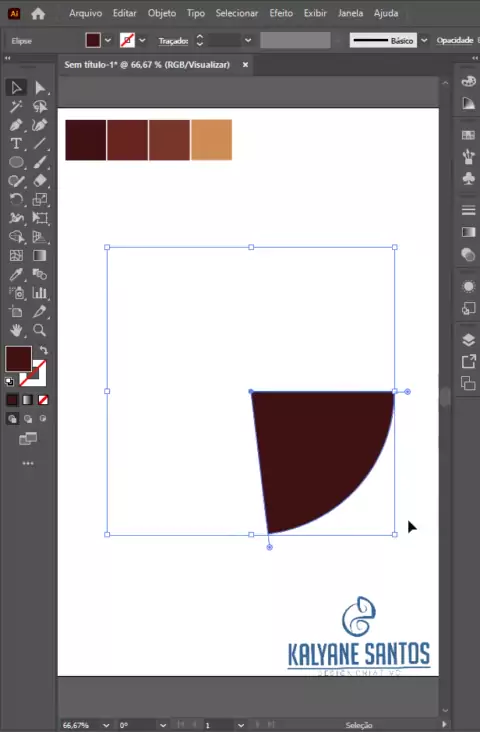Image resolution: width=480 pixels, height=732 pixels.
Task: Select the Eyedropper tool
Action: [16, 274]
